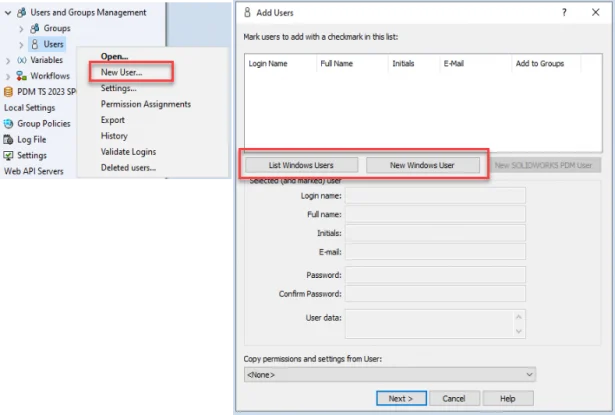Click the List Windows Users button
The width and height of the screenshot is (615, 415).
(x=301, y=165)
